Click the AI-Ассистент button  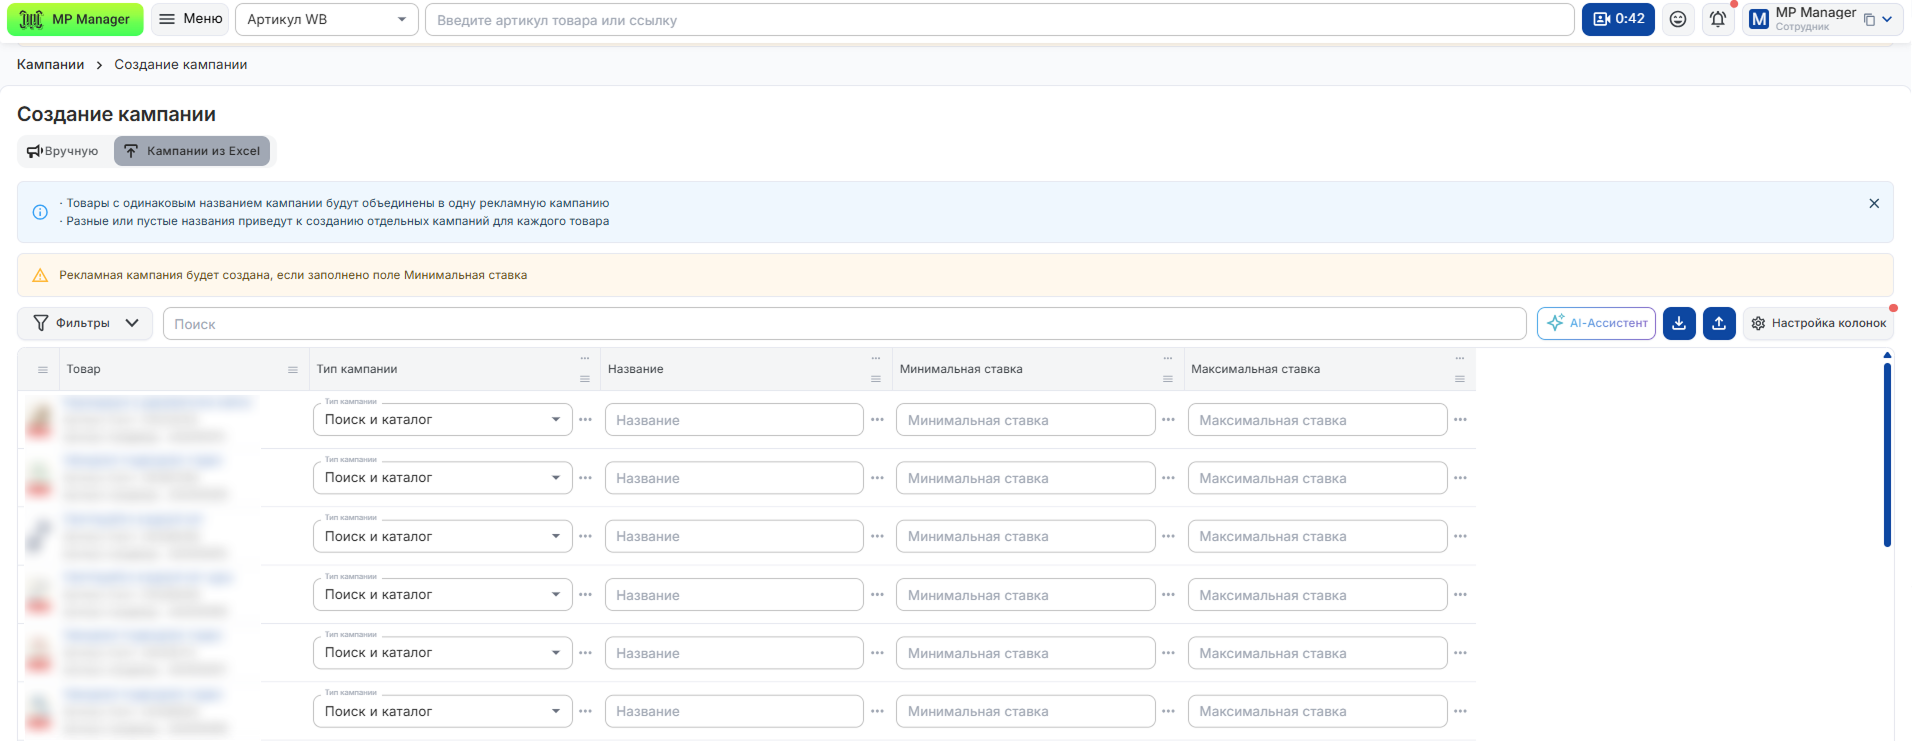(x=1596, y=323)
